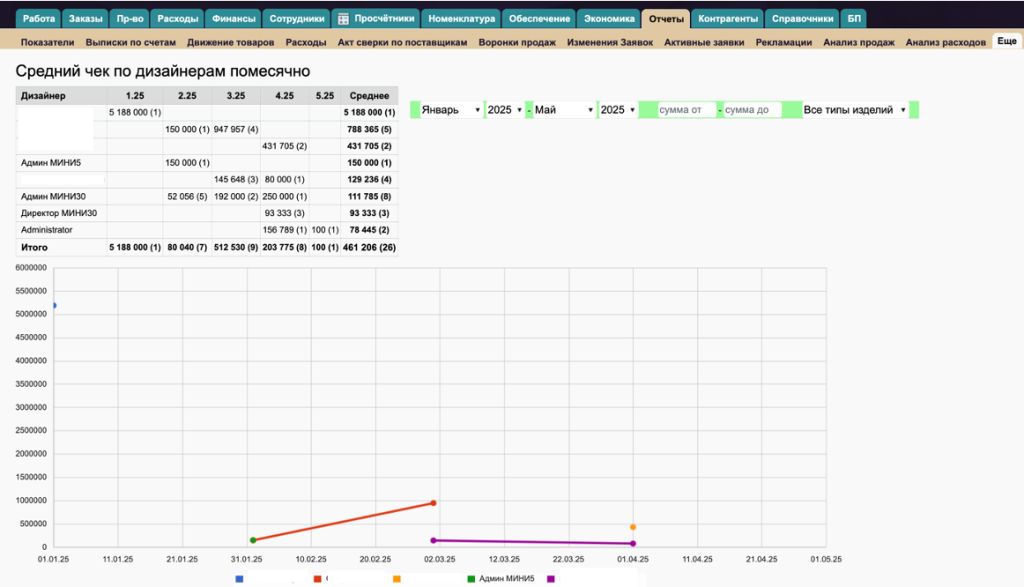Open the Январь start month dropdown
Viewport: 1024px width, 587px height.
coord(452,110)
